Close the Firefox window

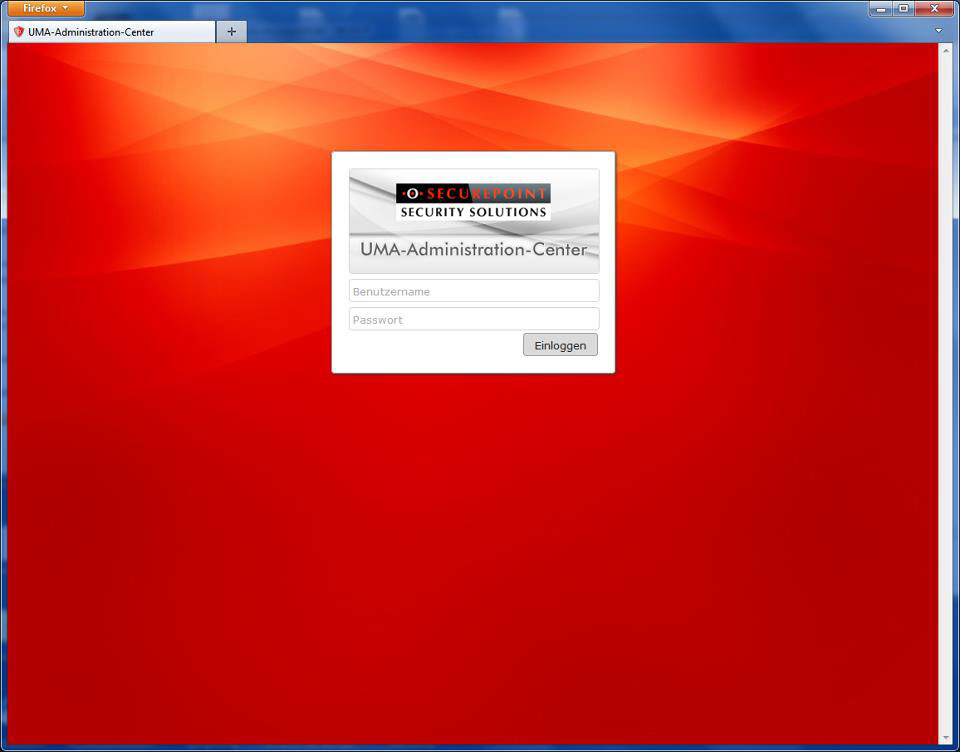pyautogui.click(x=935, y=9)
